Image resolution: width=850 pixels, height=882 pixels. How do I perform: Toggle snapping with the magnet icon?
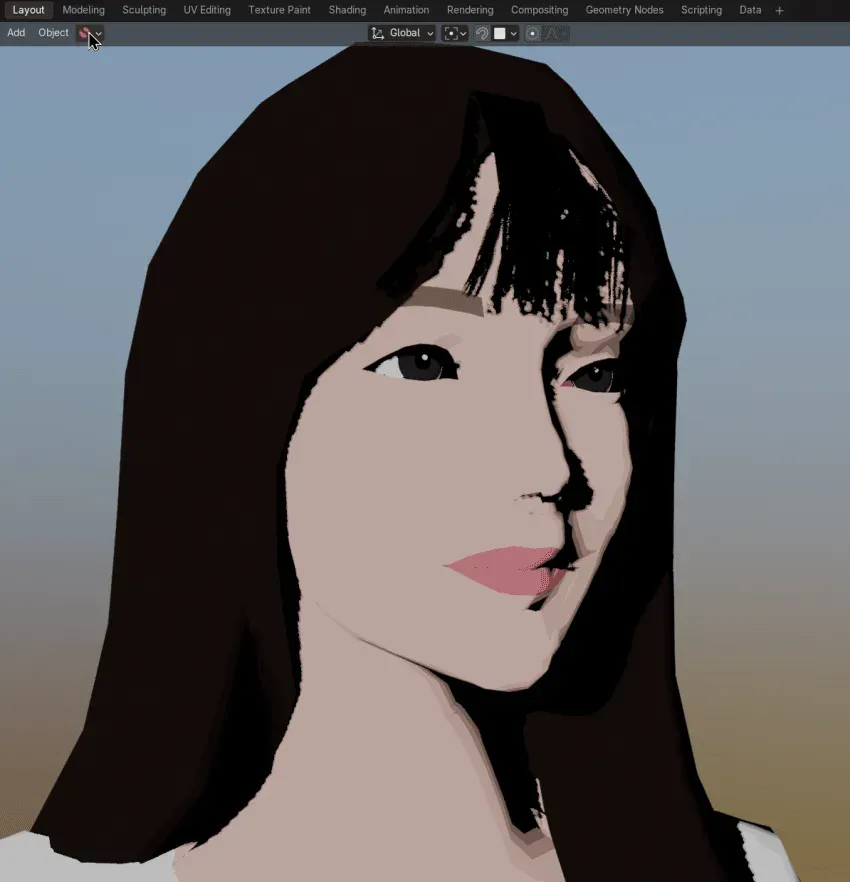click(x=482, y=33)
